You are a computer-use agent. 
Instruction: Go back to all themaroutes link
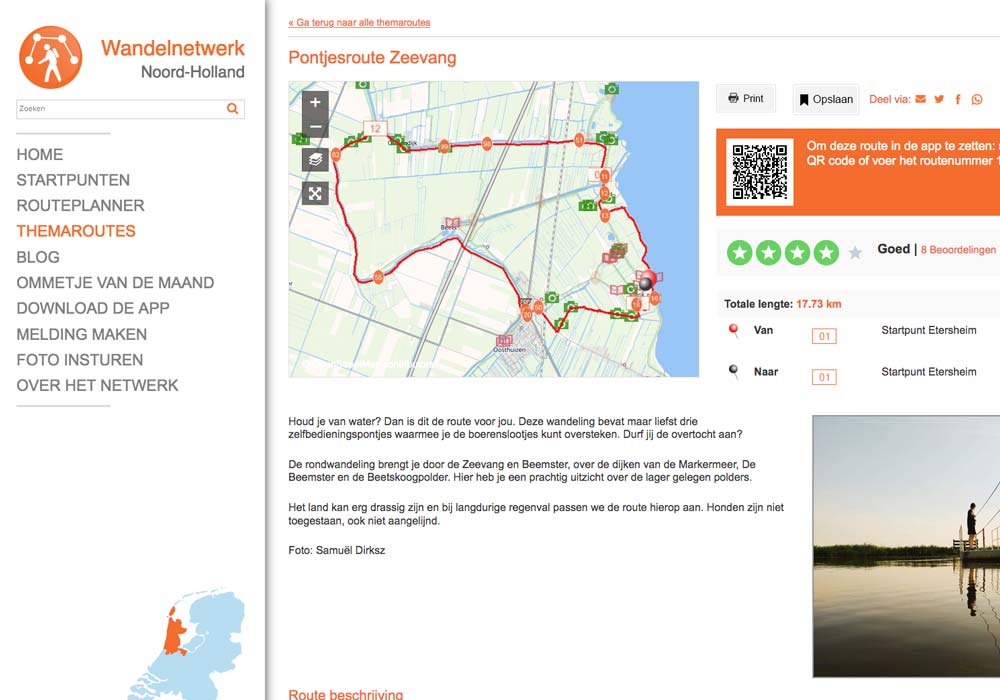359,22
